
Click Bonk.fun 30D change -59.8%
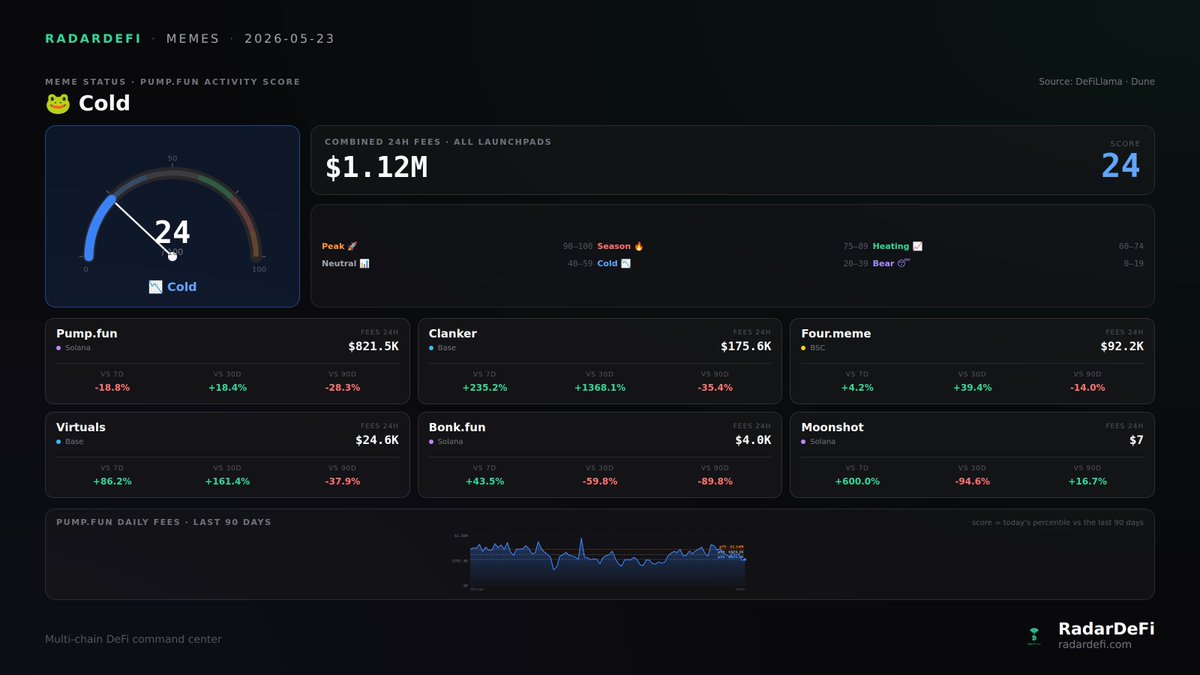(x=600, y=481)
